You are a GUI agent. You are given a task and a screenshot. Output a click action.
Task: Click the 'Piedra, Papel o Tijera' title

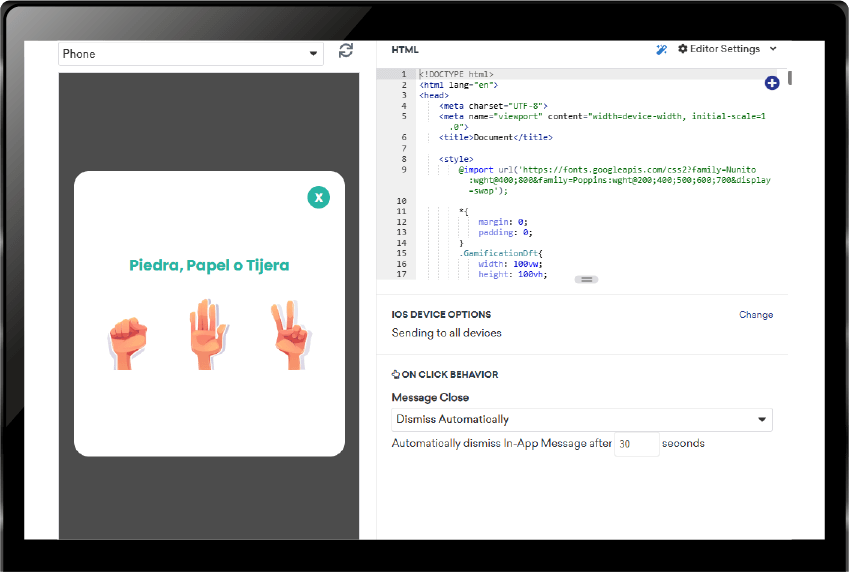(209, 265)
